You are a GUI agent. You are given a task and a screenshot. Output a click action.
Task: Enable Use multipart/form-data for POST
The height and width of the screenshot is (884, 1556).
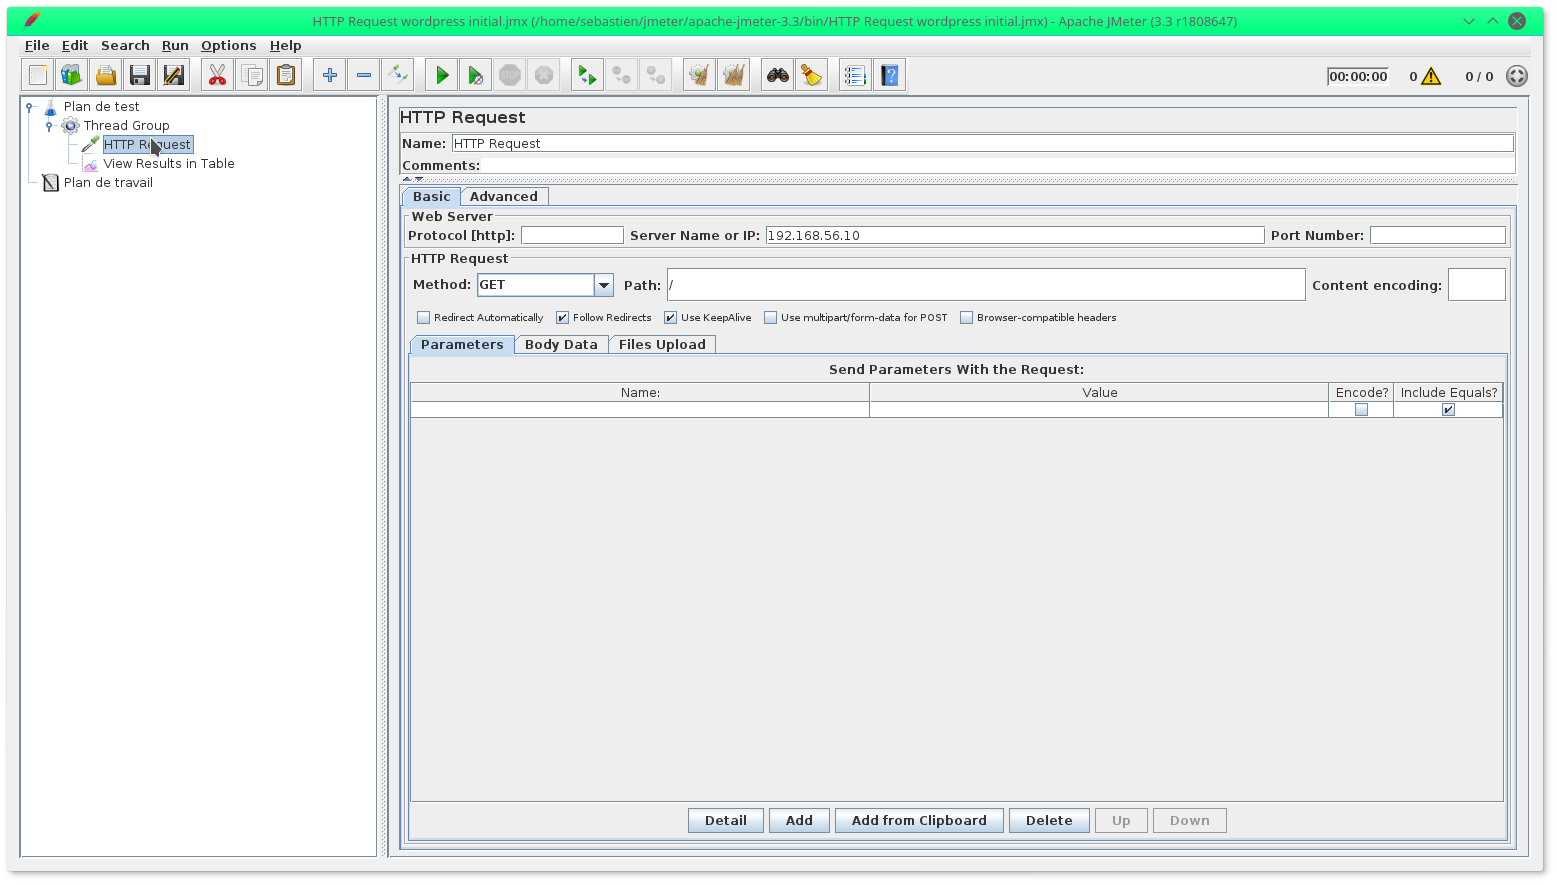[x=771, y=318]
